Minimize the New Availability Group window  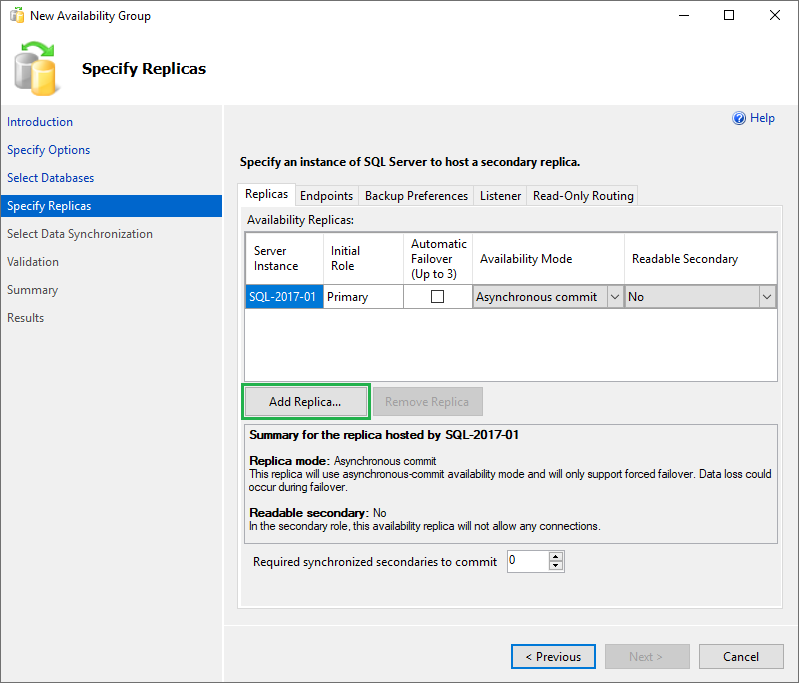tap(684, 15)
